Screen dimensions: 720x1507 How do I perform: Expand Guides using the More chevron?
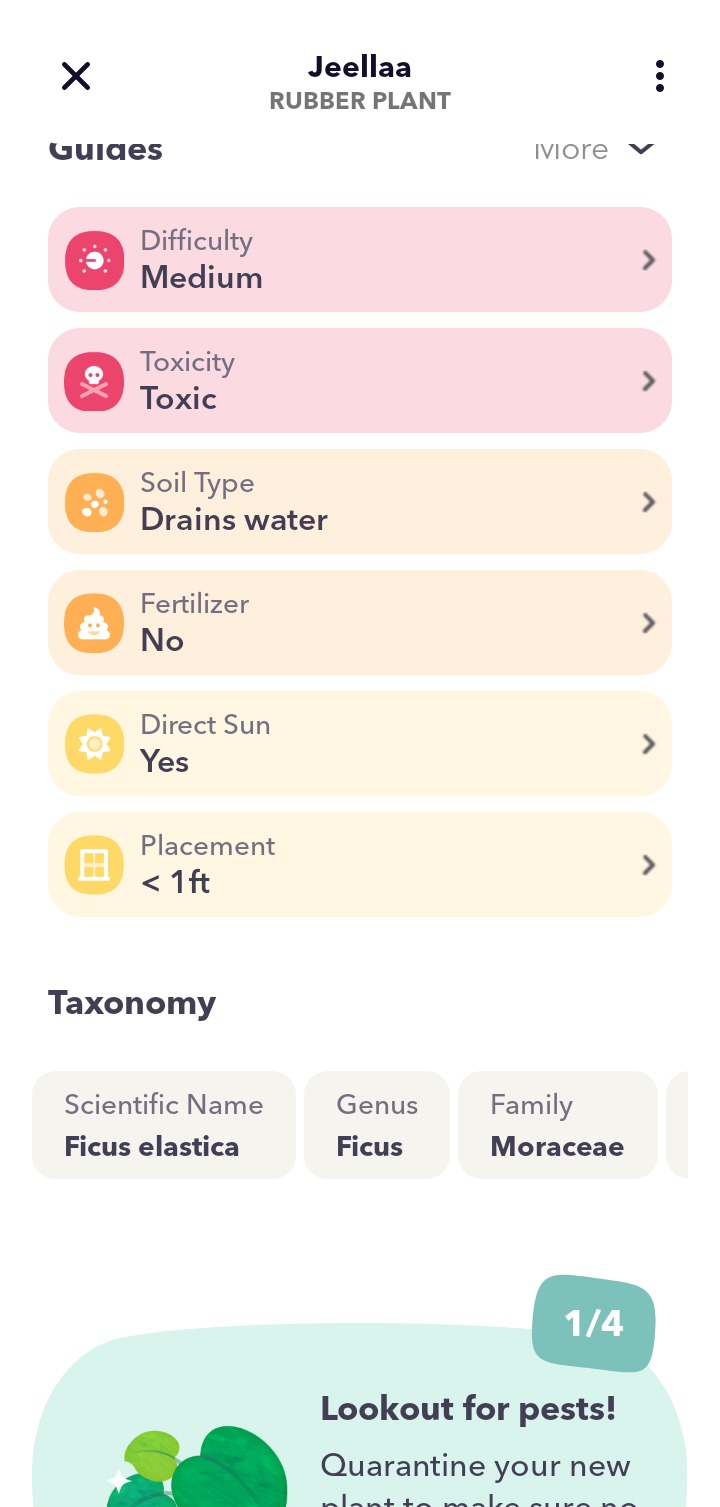pyautogui.click(x=641, y=149)
